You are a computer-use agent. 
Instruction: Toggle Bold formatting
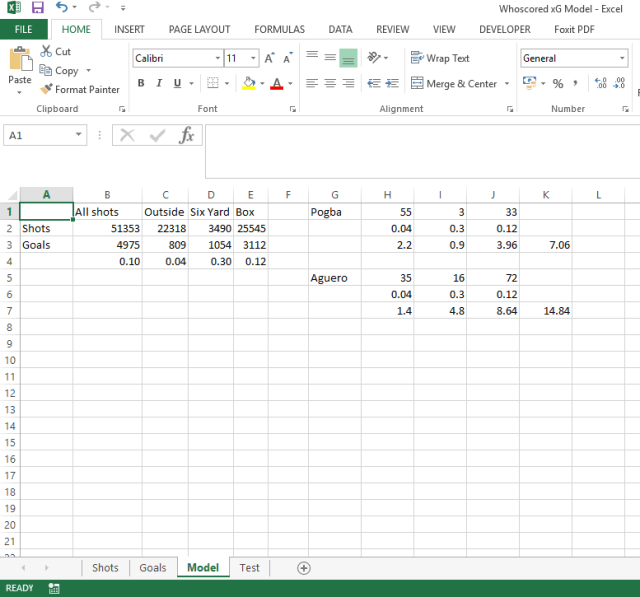click(141, 84)
